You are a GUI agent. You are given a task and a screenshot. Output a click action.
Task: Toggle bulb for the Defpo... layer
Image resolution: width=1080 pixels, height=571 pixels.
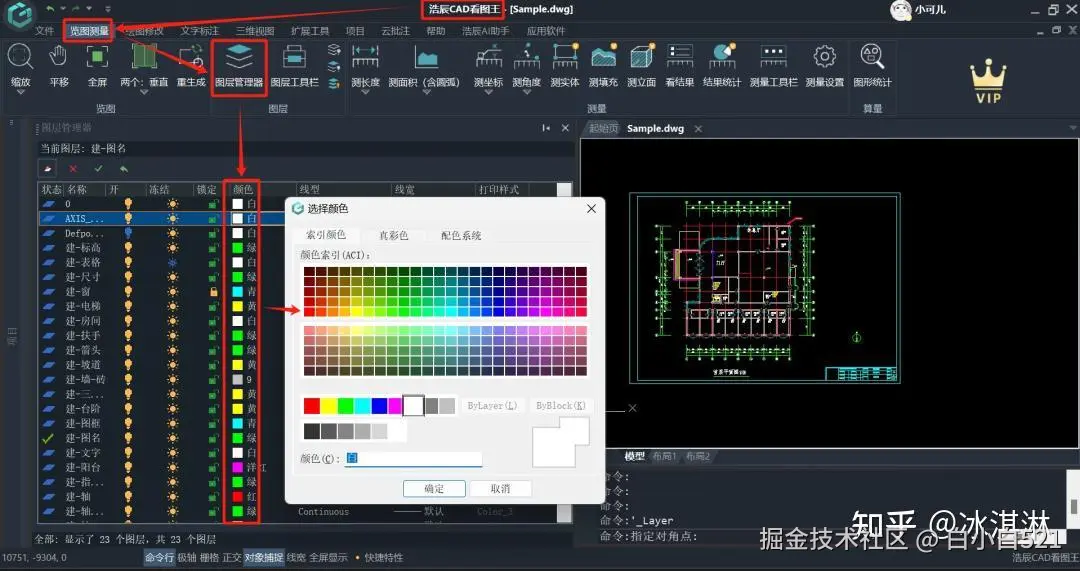[128, 233]
